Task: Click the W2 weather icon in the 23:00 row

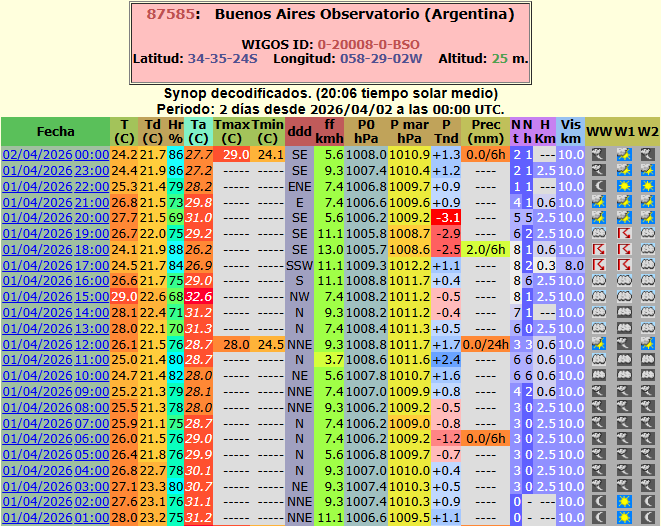Action: 648,171
